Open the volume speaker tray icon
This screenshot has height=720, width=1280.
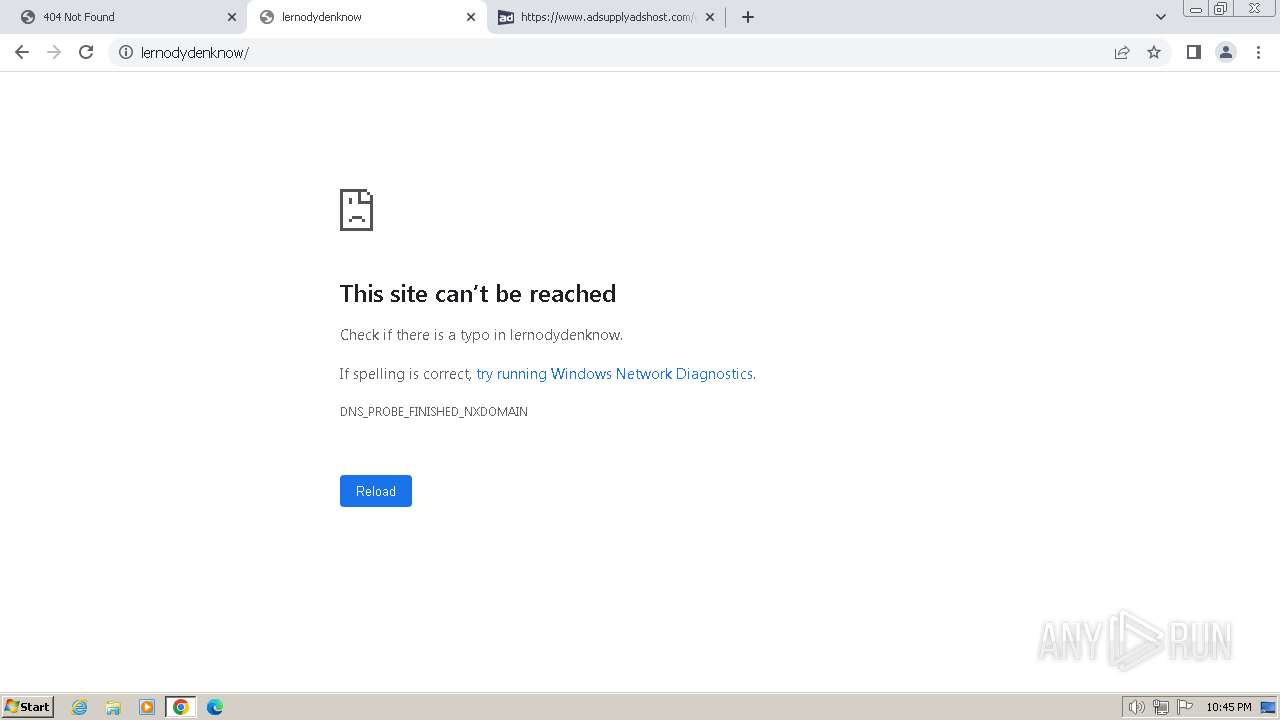point(1136,707)
